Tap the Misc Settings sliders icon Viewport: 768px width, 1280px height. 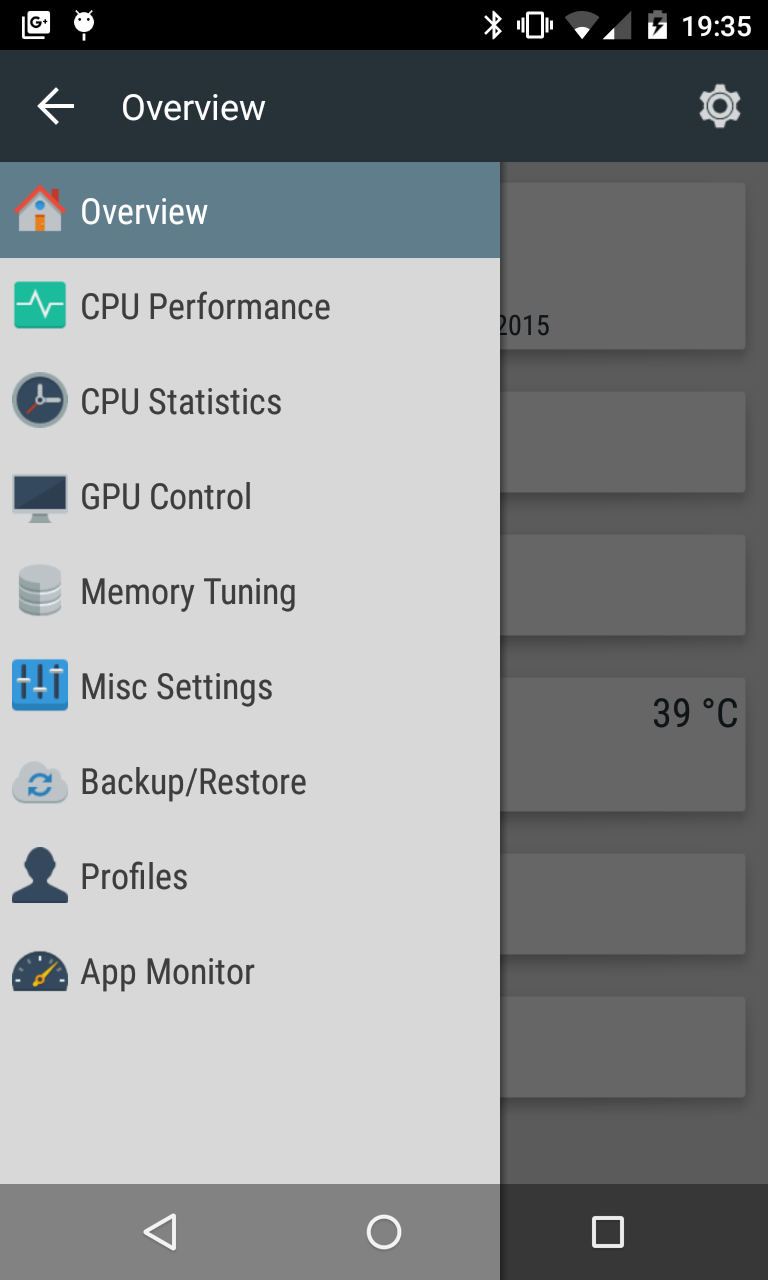[x=40, y=686]
